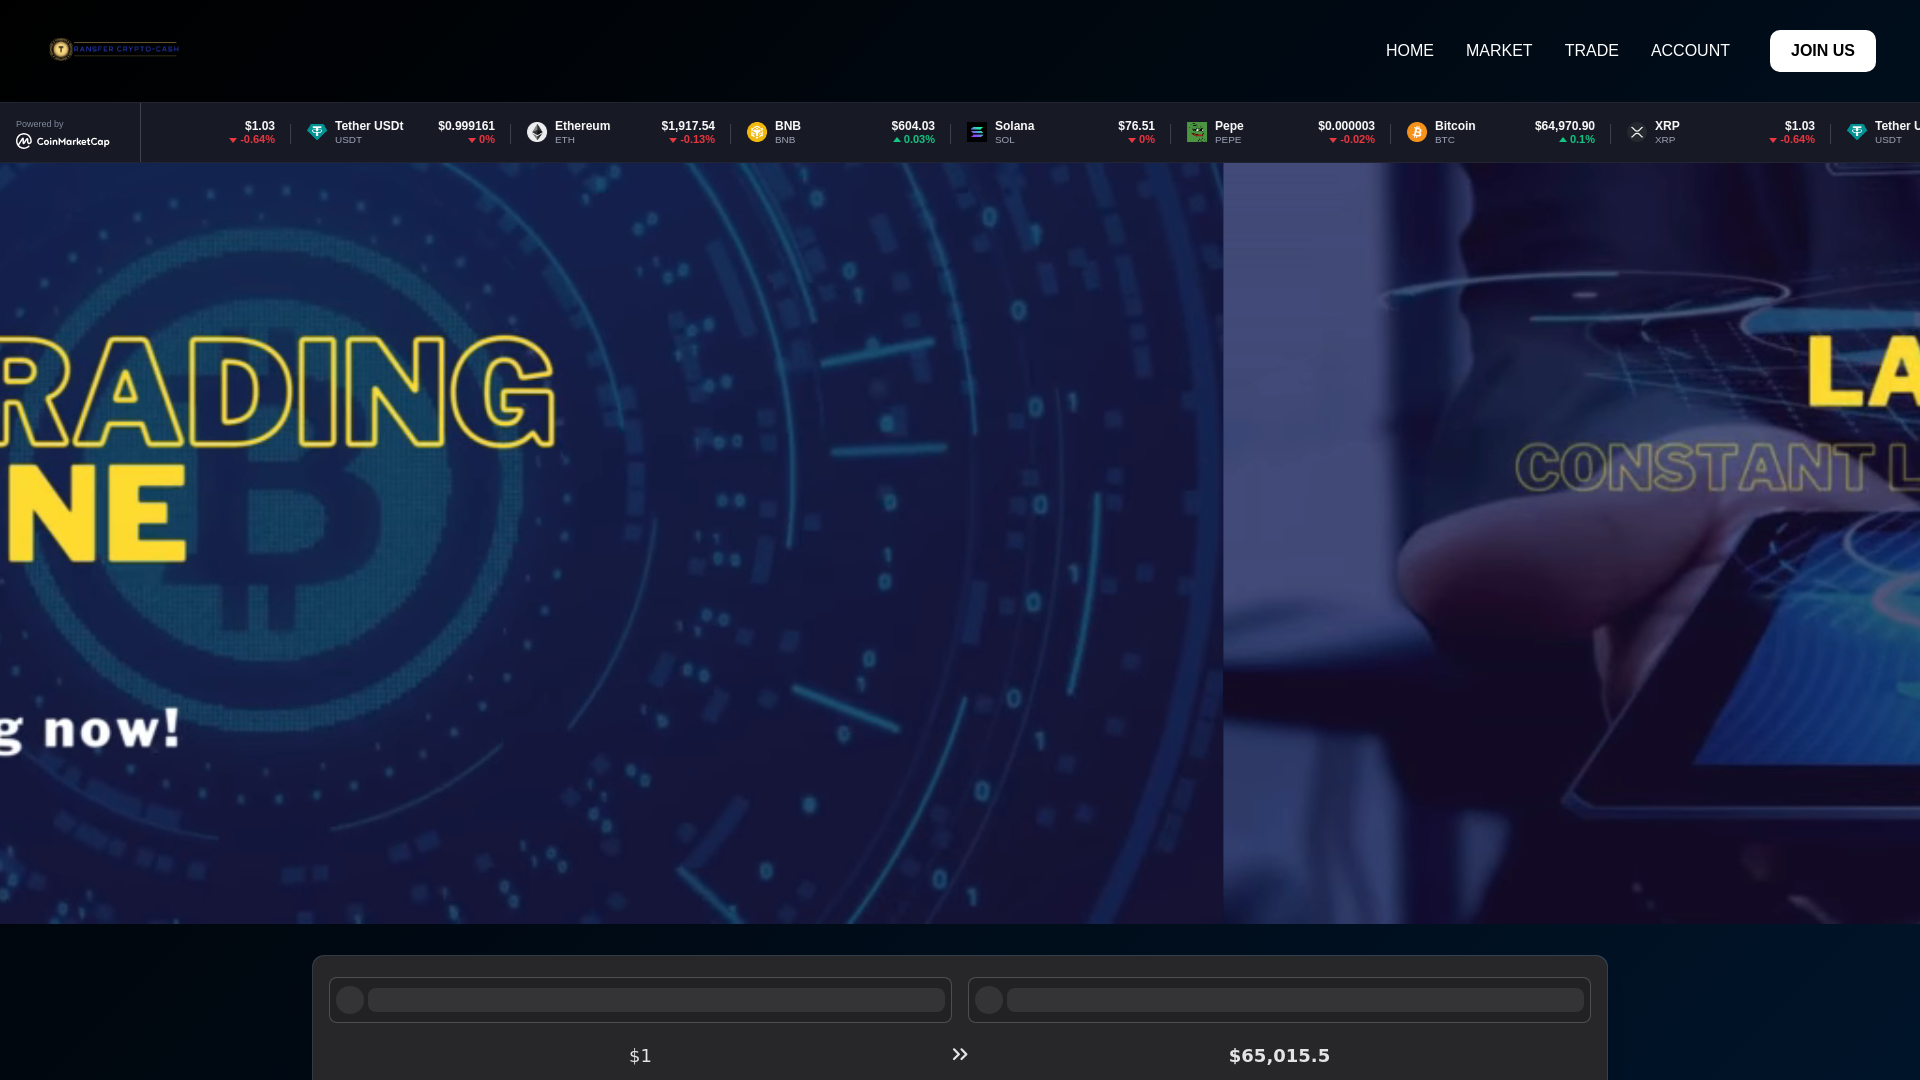Select the Ethereum coin icon
This screenshot has width=1920, height=1080.
click(537, 132)
